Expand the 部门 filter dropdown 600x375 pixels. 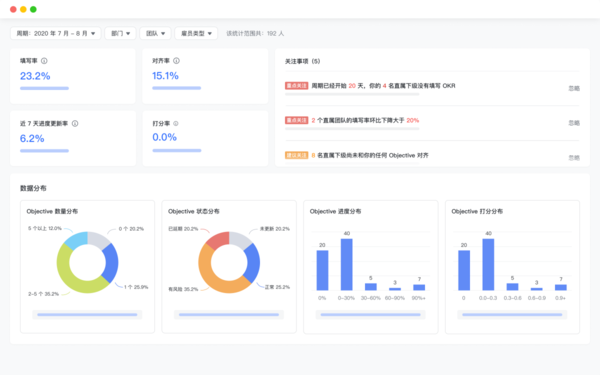pyautogui.click(x=121, y=33)
